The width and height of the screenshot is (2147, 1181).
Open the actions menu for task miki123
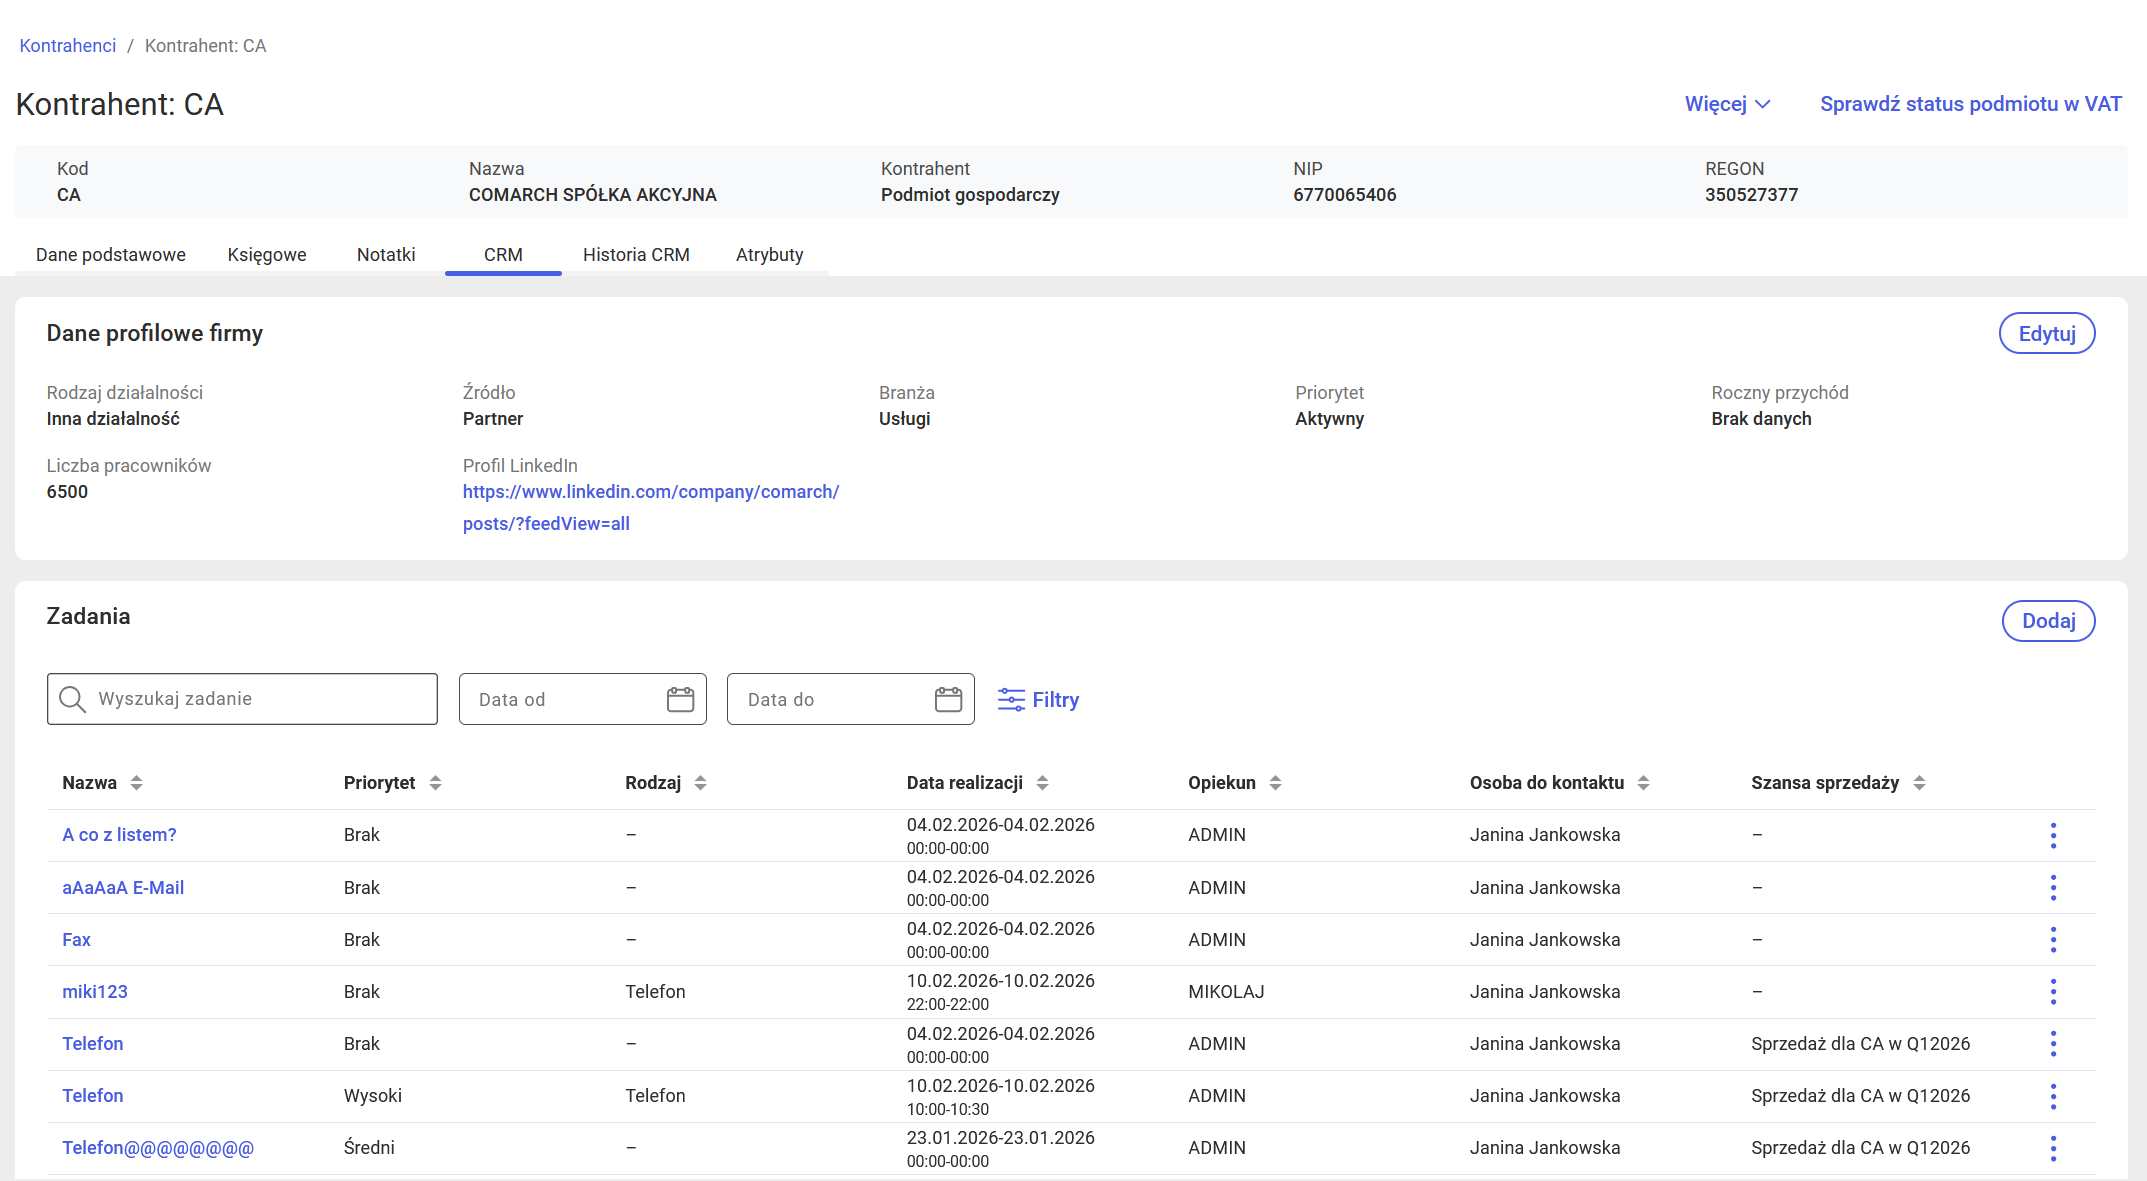tap(2053, 991)
